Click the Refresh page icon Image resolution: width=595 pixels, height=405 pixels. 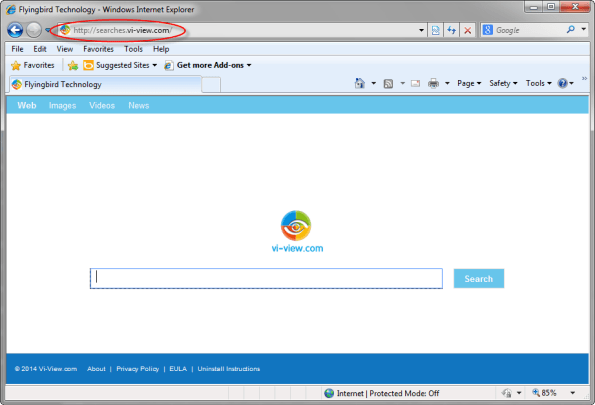pyautogui.click(x=451, y=30)
